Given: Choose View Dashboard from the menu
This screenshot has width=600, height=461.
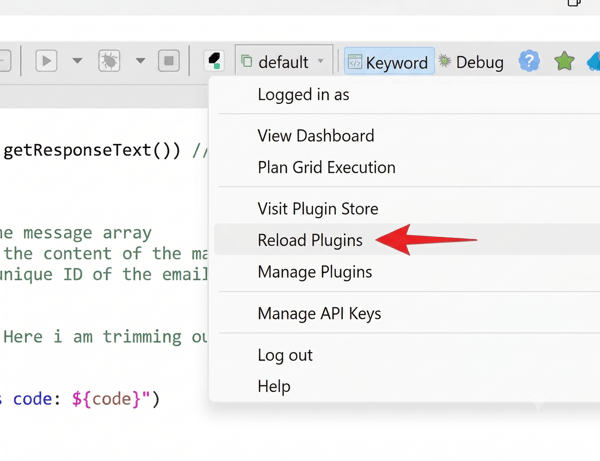Looking at the screenshot, I should coord(407,136).
